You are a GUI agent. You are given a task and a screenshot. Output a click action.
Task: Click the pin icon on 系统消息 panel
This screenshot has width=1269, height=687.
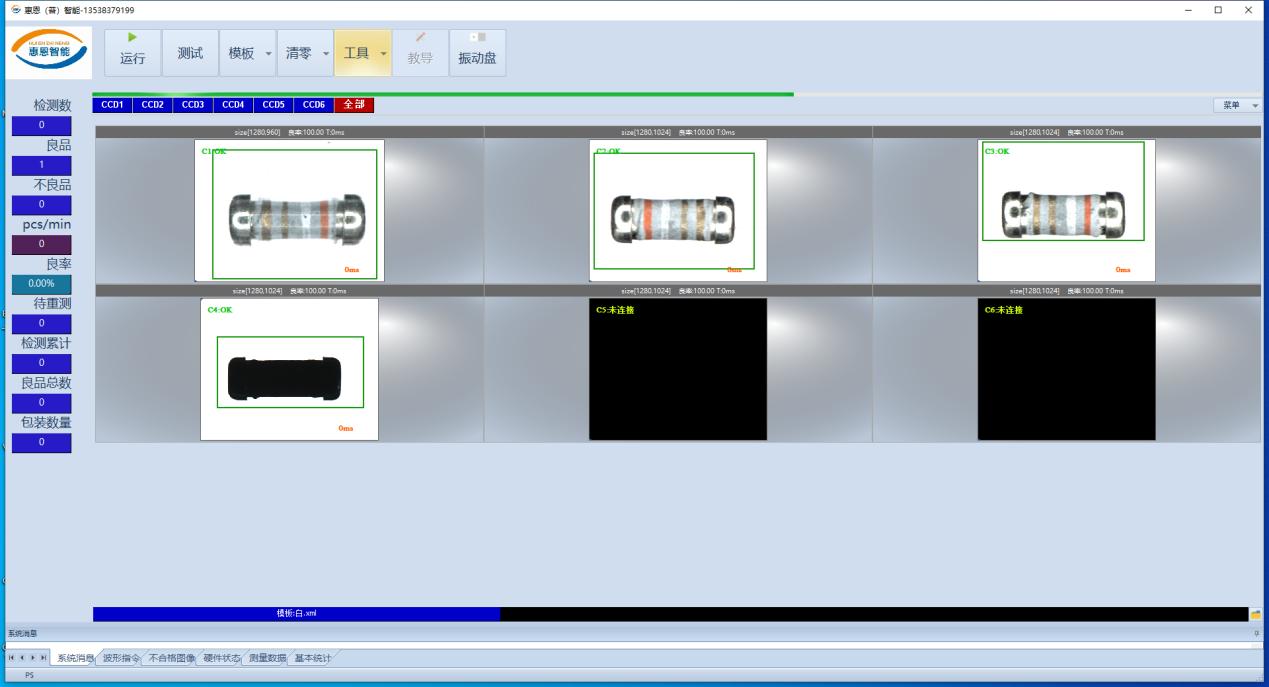(1257, 633)
